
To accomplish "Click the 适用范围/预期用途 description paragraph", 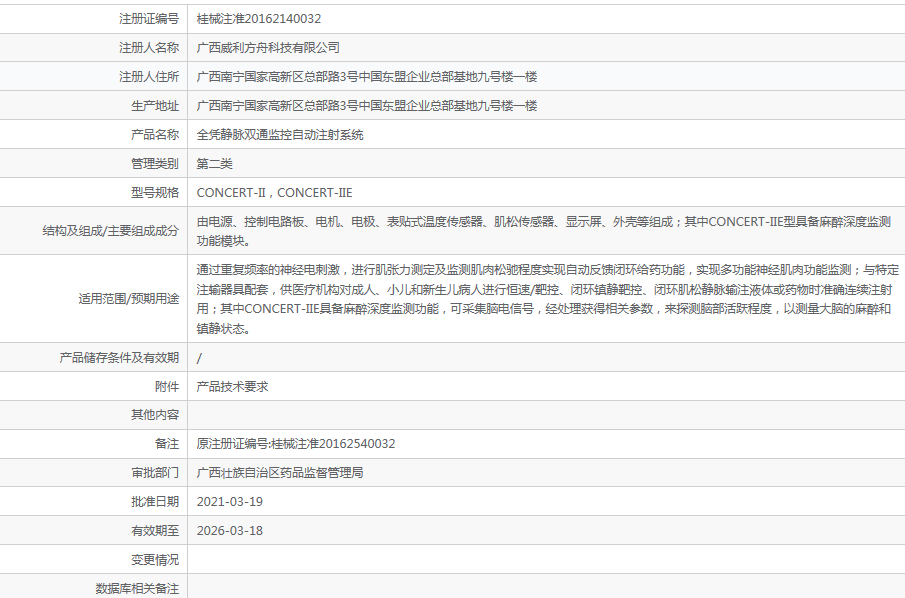I will [x=547, y=299].
